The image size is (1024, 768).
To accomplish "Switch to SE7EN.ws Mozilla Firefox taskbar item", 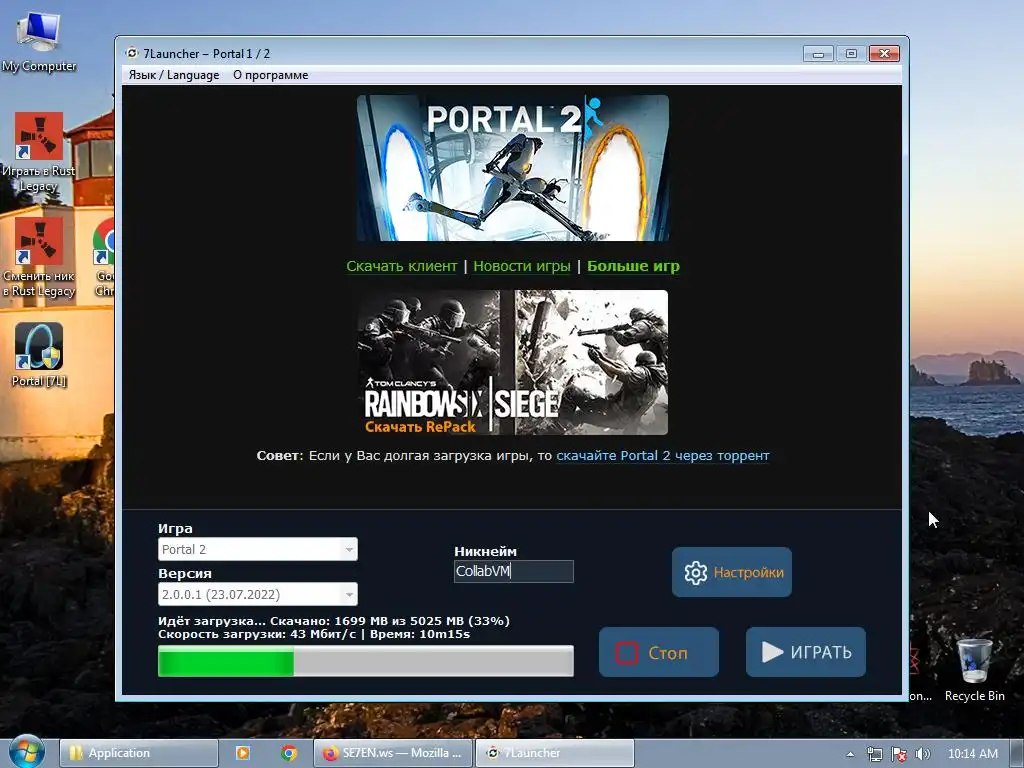I will coord(392,753).
